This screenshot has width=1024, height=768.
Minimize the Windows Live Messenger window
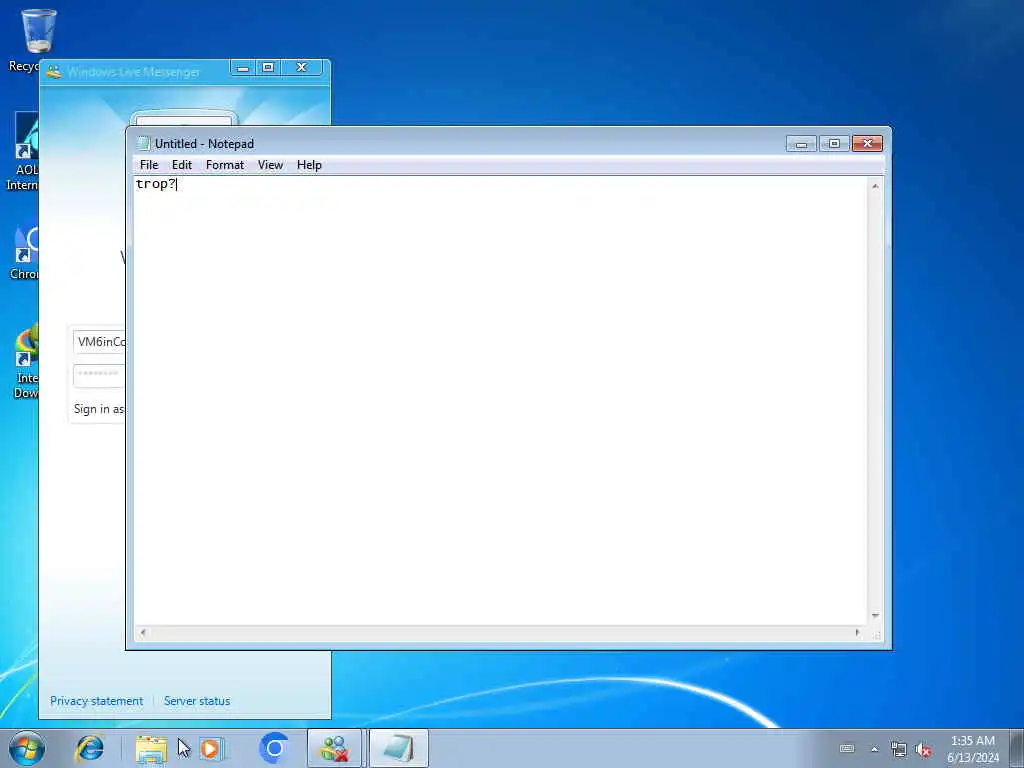pyautogui.click(x=243, y=68)
